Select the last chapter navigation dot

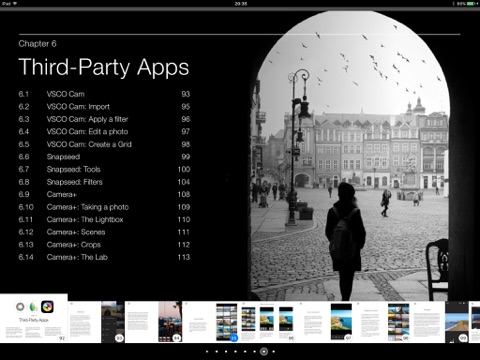coord(274,351)
